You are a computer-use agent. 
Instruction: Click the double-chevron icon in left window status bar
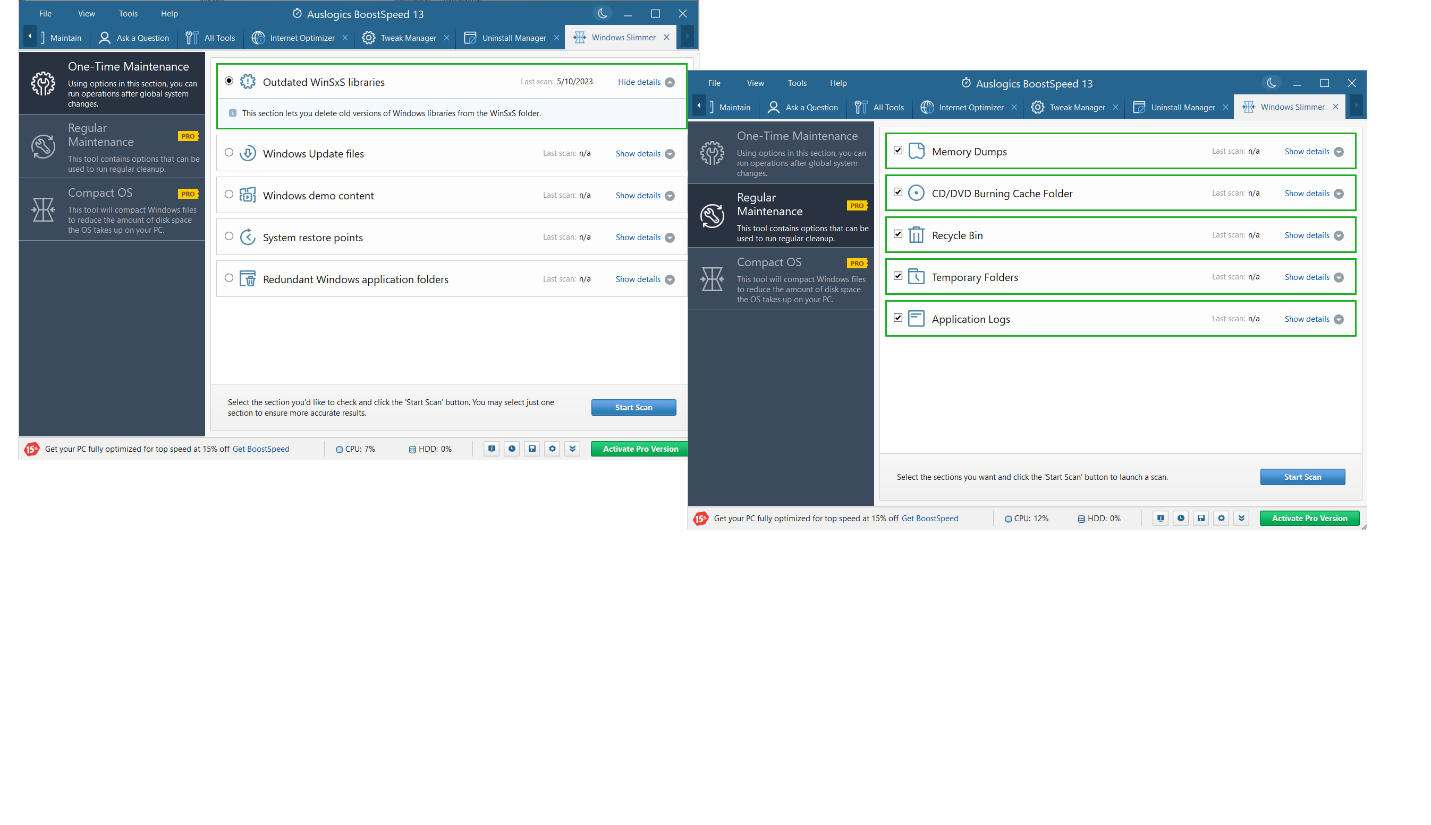572,449
